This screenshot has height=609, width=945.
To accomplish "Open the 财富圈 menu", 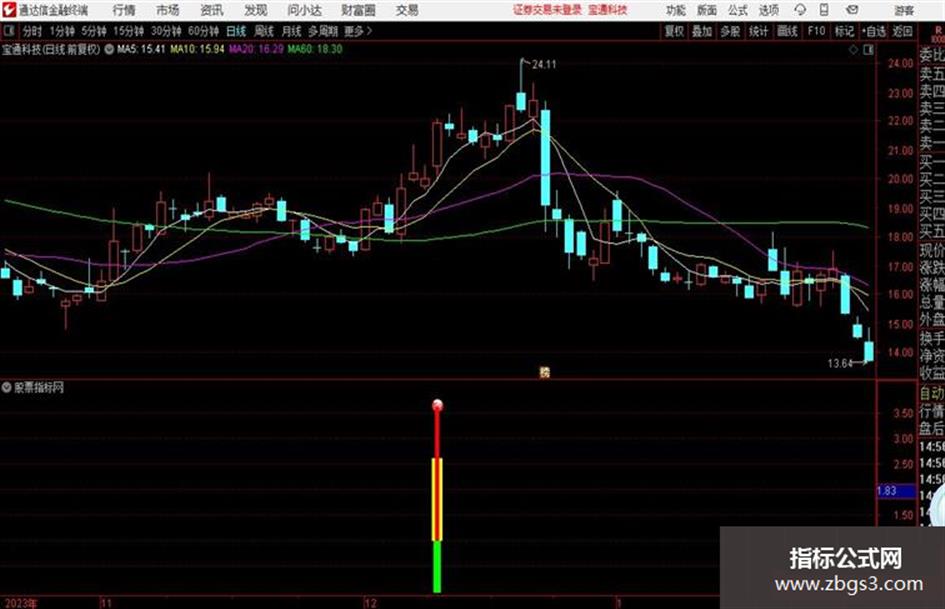I will [x=358, y=10].
